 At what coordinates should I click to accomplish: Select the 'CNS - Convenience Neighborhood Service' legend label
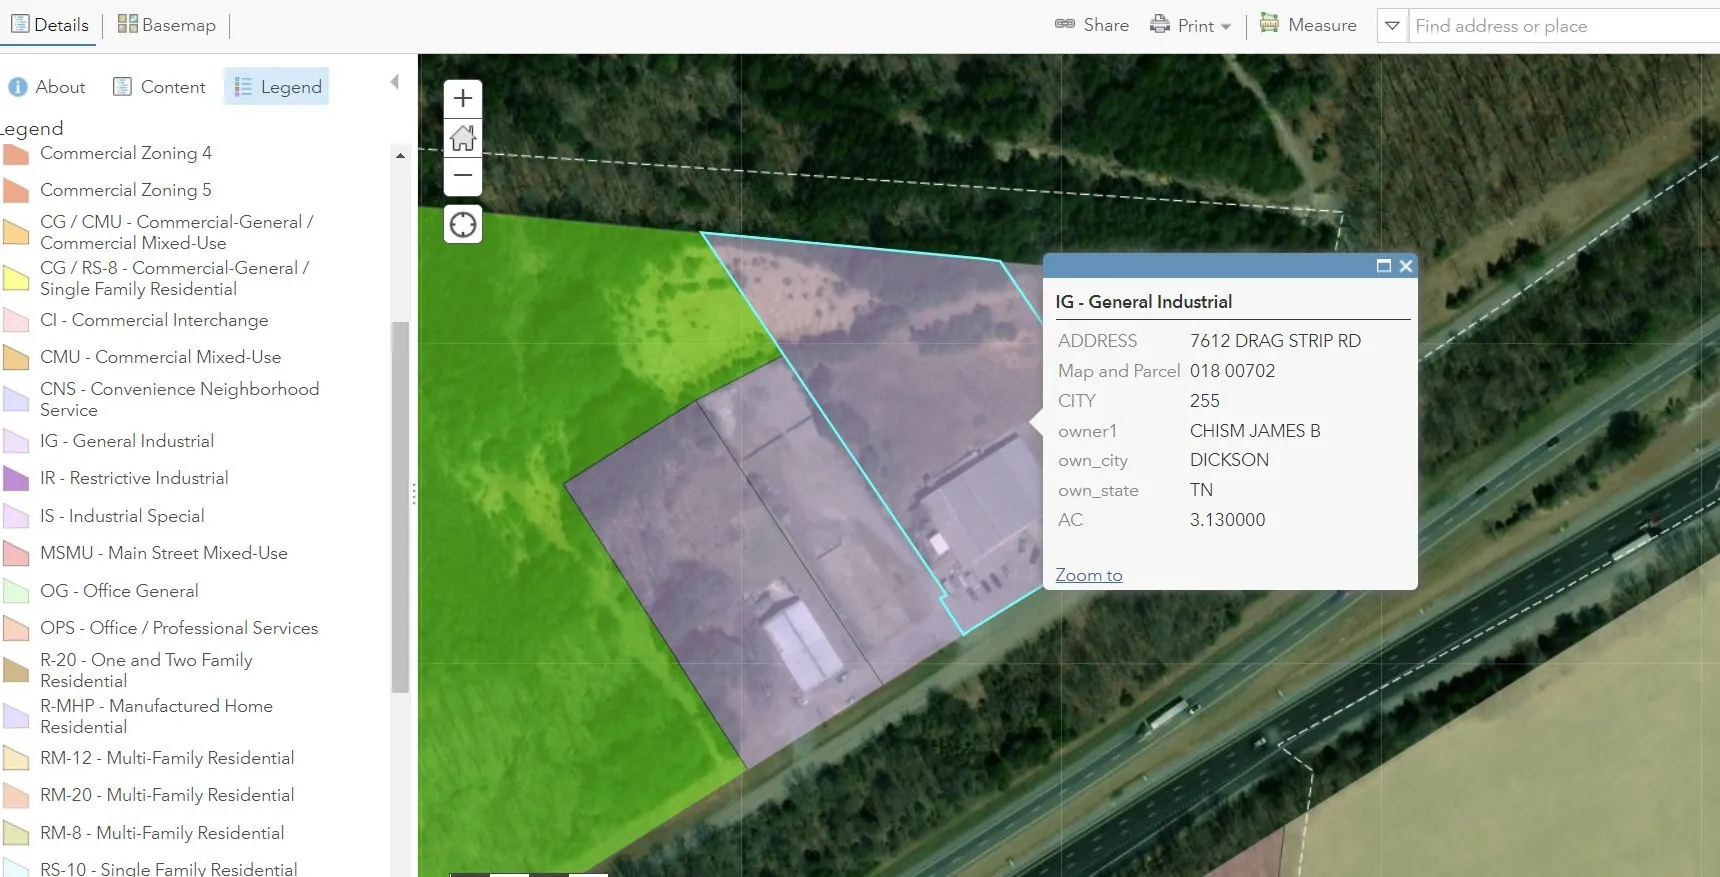180,399
